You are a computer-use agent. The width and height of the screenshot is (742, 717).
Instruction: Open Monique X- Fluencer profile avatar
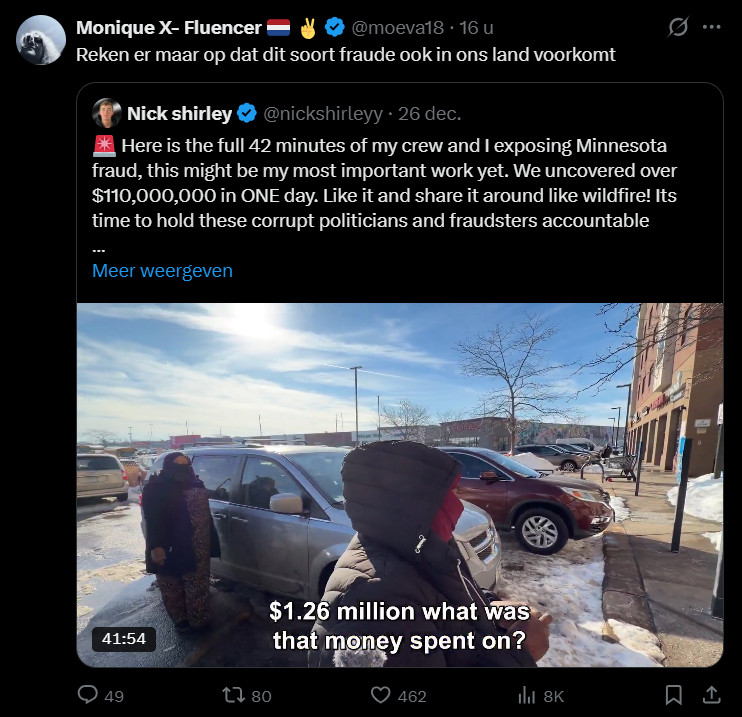[41, 40]
